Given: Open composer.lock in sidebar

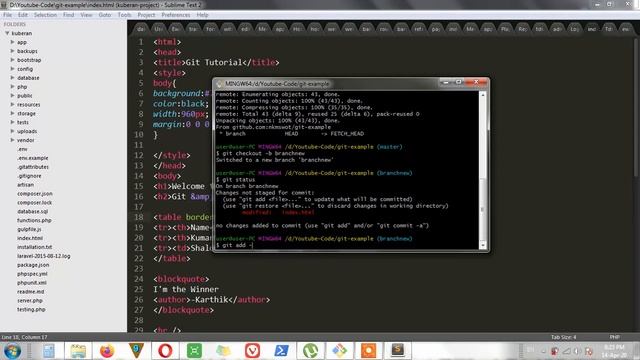Looking at the screenshot, I should coord(34,202).
